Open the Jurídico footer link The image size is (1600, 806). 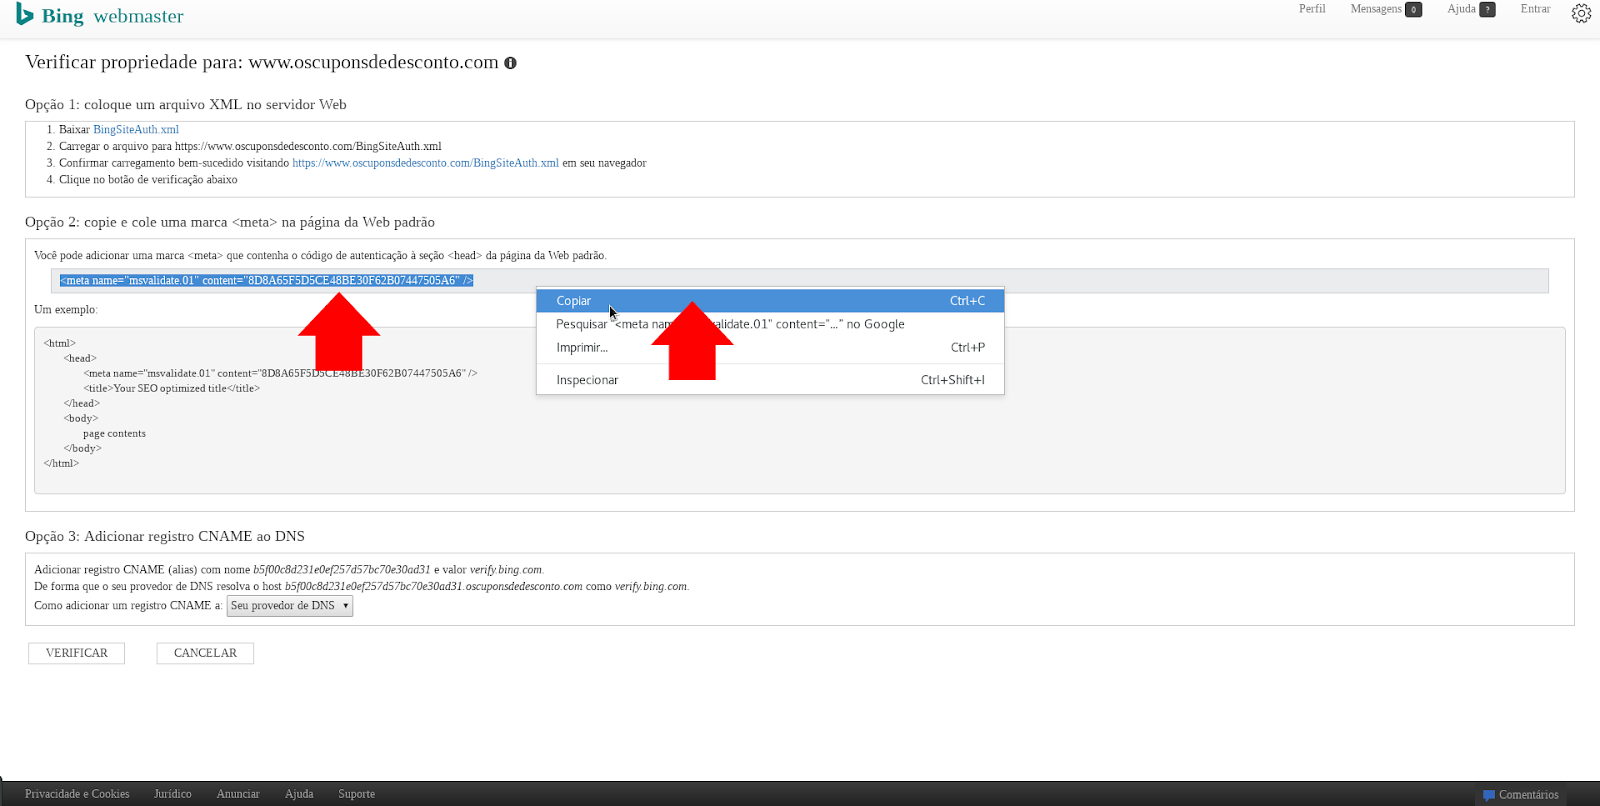click(x=173, y=794)
